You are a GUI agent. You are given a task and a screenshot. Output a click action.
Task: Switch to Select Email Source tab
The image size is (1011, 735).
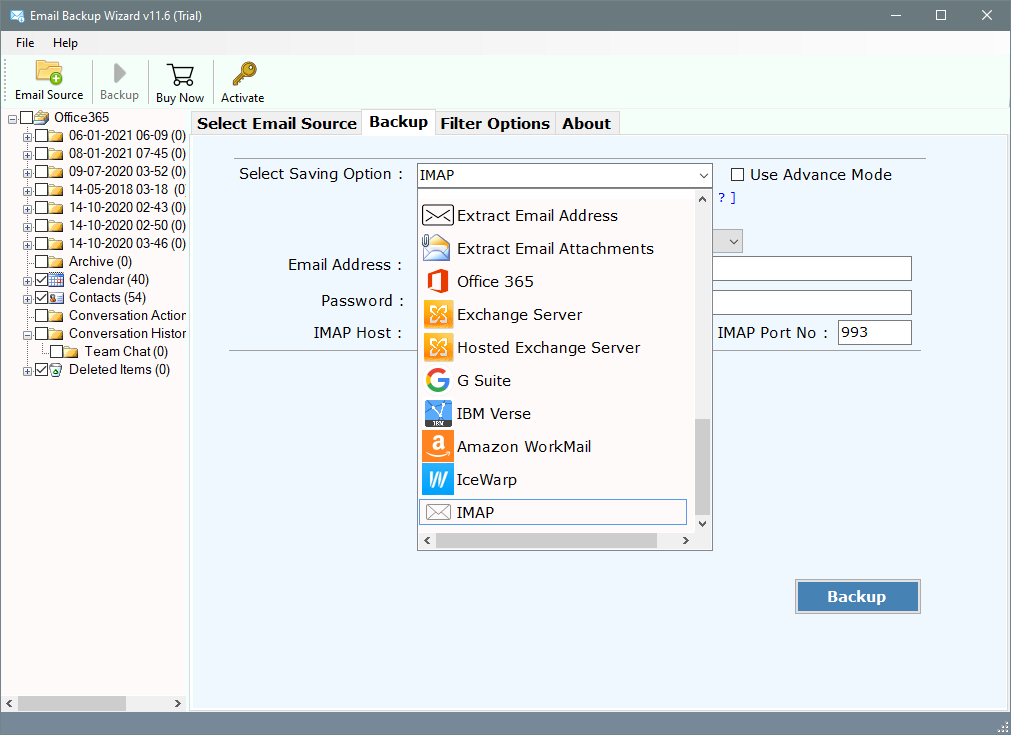point(277,123)
